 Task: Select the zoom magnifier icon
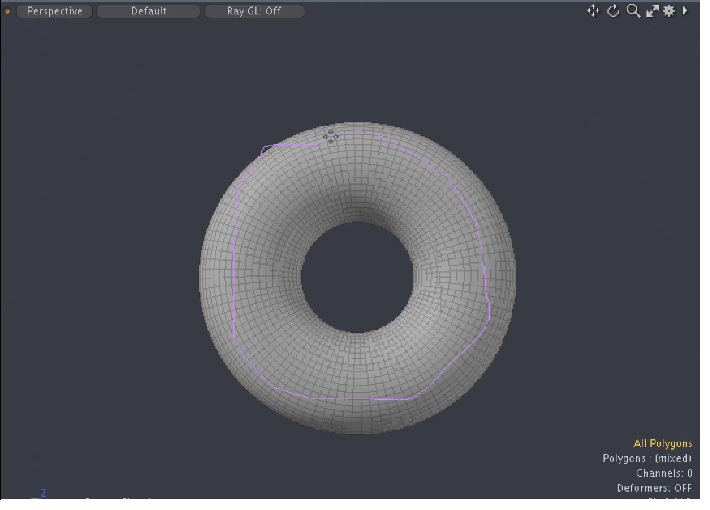[x=633, y=11]
